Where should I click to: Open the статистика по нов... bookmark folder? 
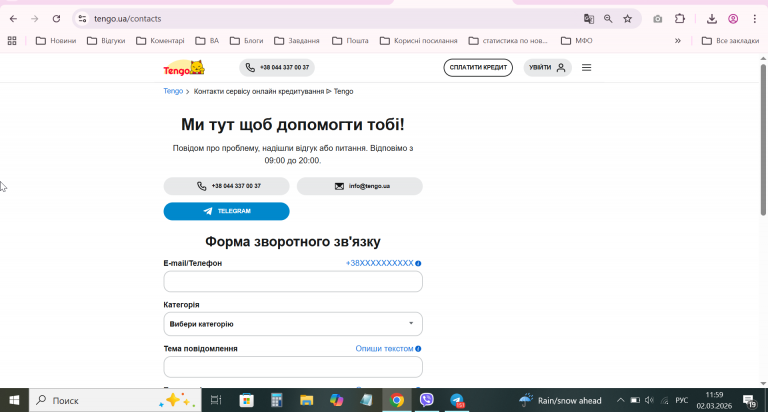coord(508,41)
